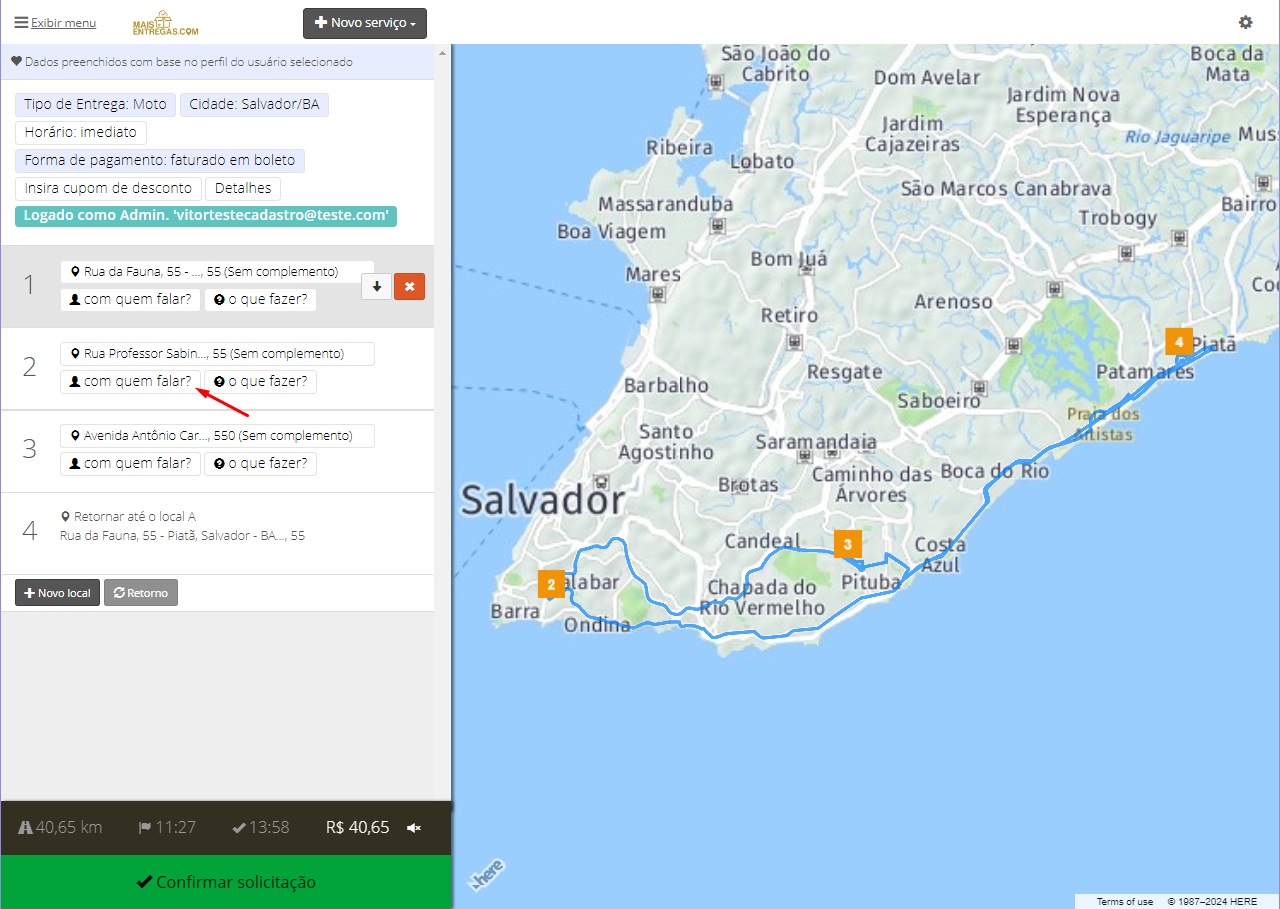
Task: Toggle the sound mute speaker icon
Action: click(x=414, y=828)
